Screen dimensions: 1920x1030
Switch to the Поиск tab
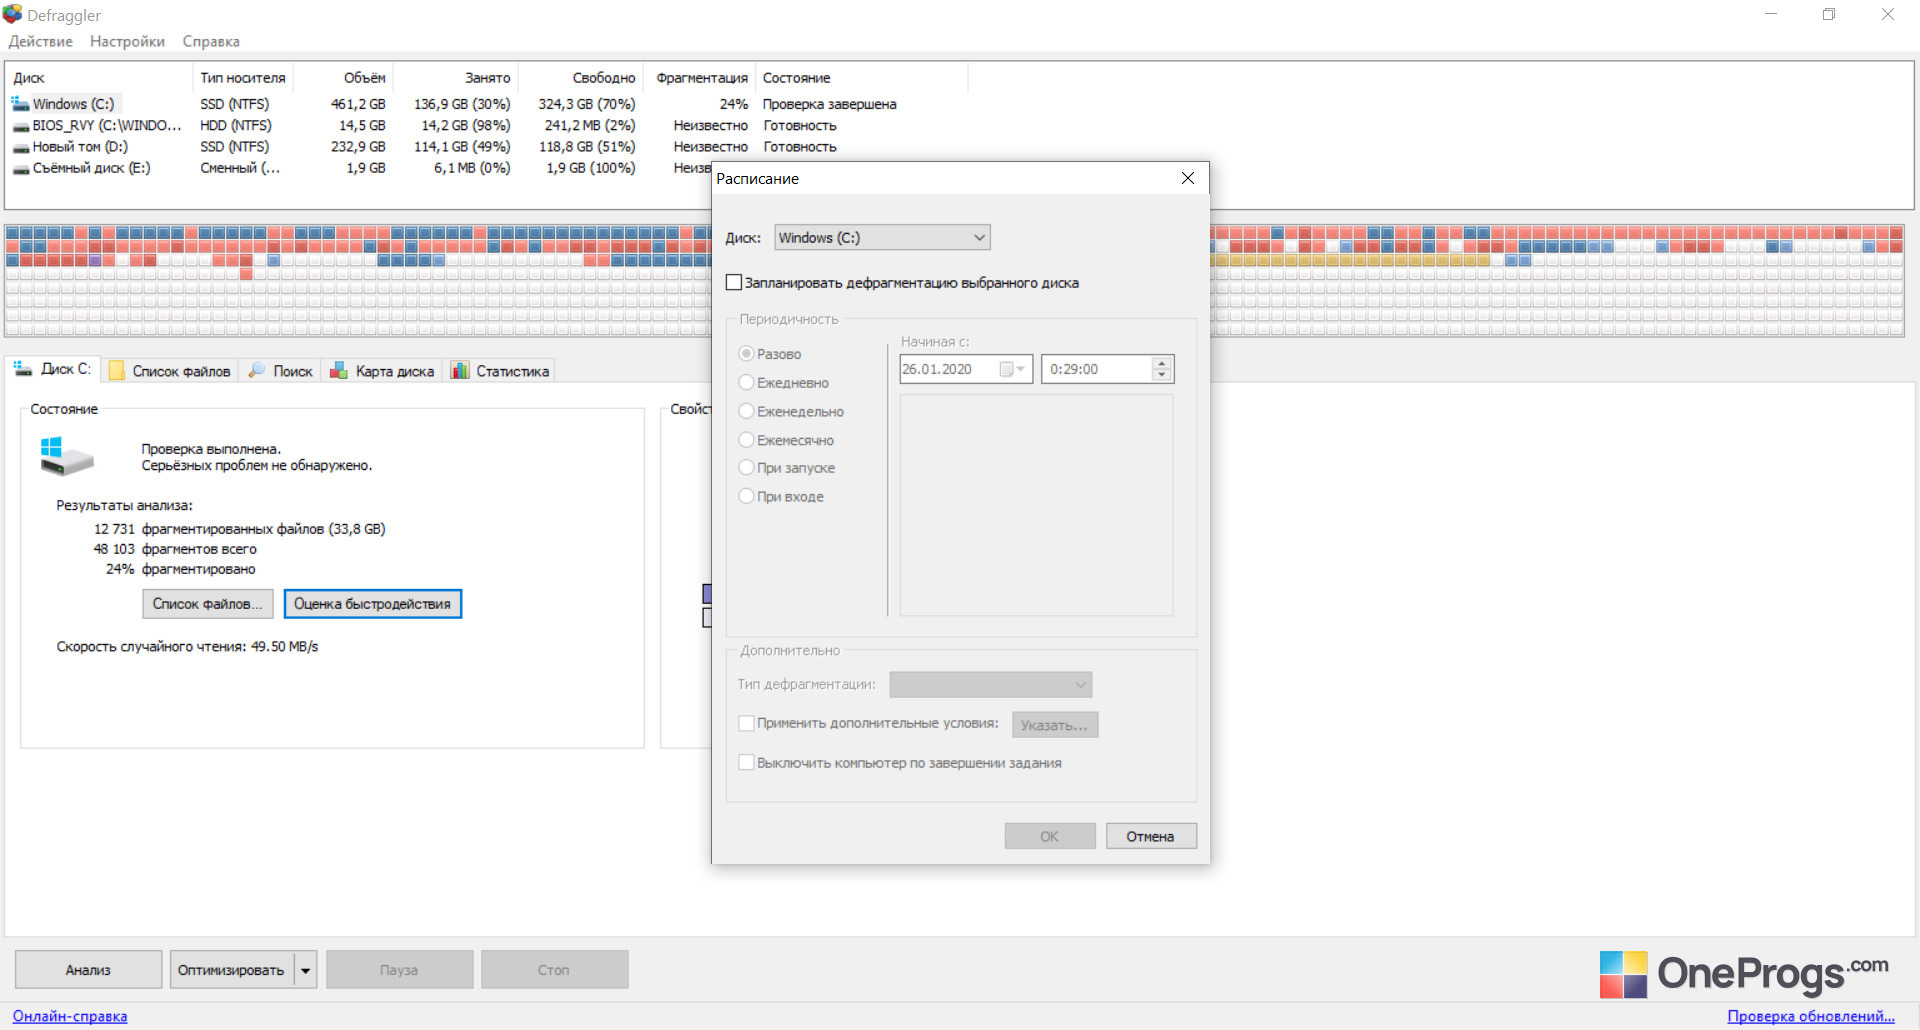(x=281, y=371)
